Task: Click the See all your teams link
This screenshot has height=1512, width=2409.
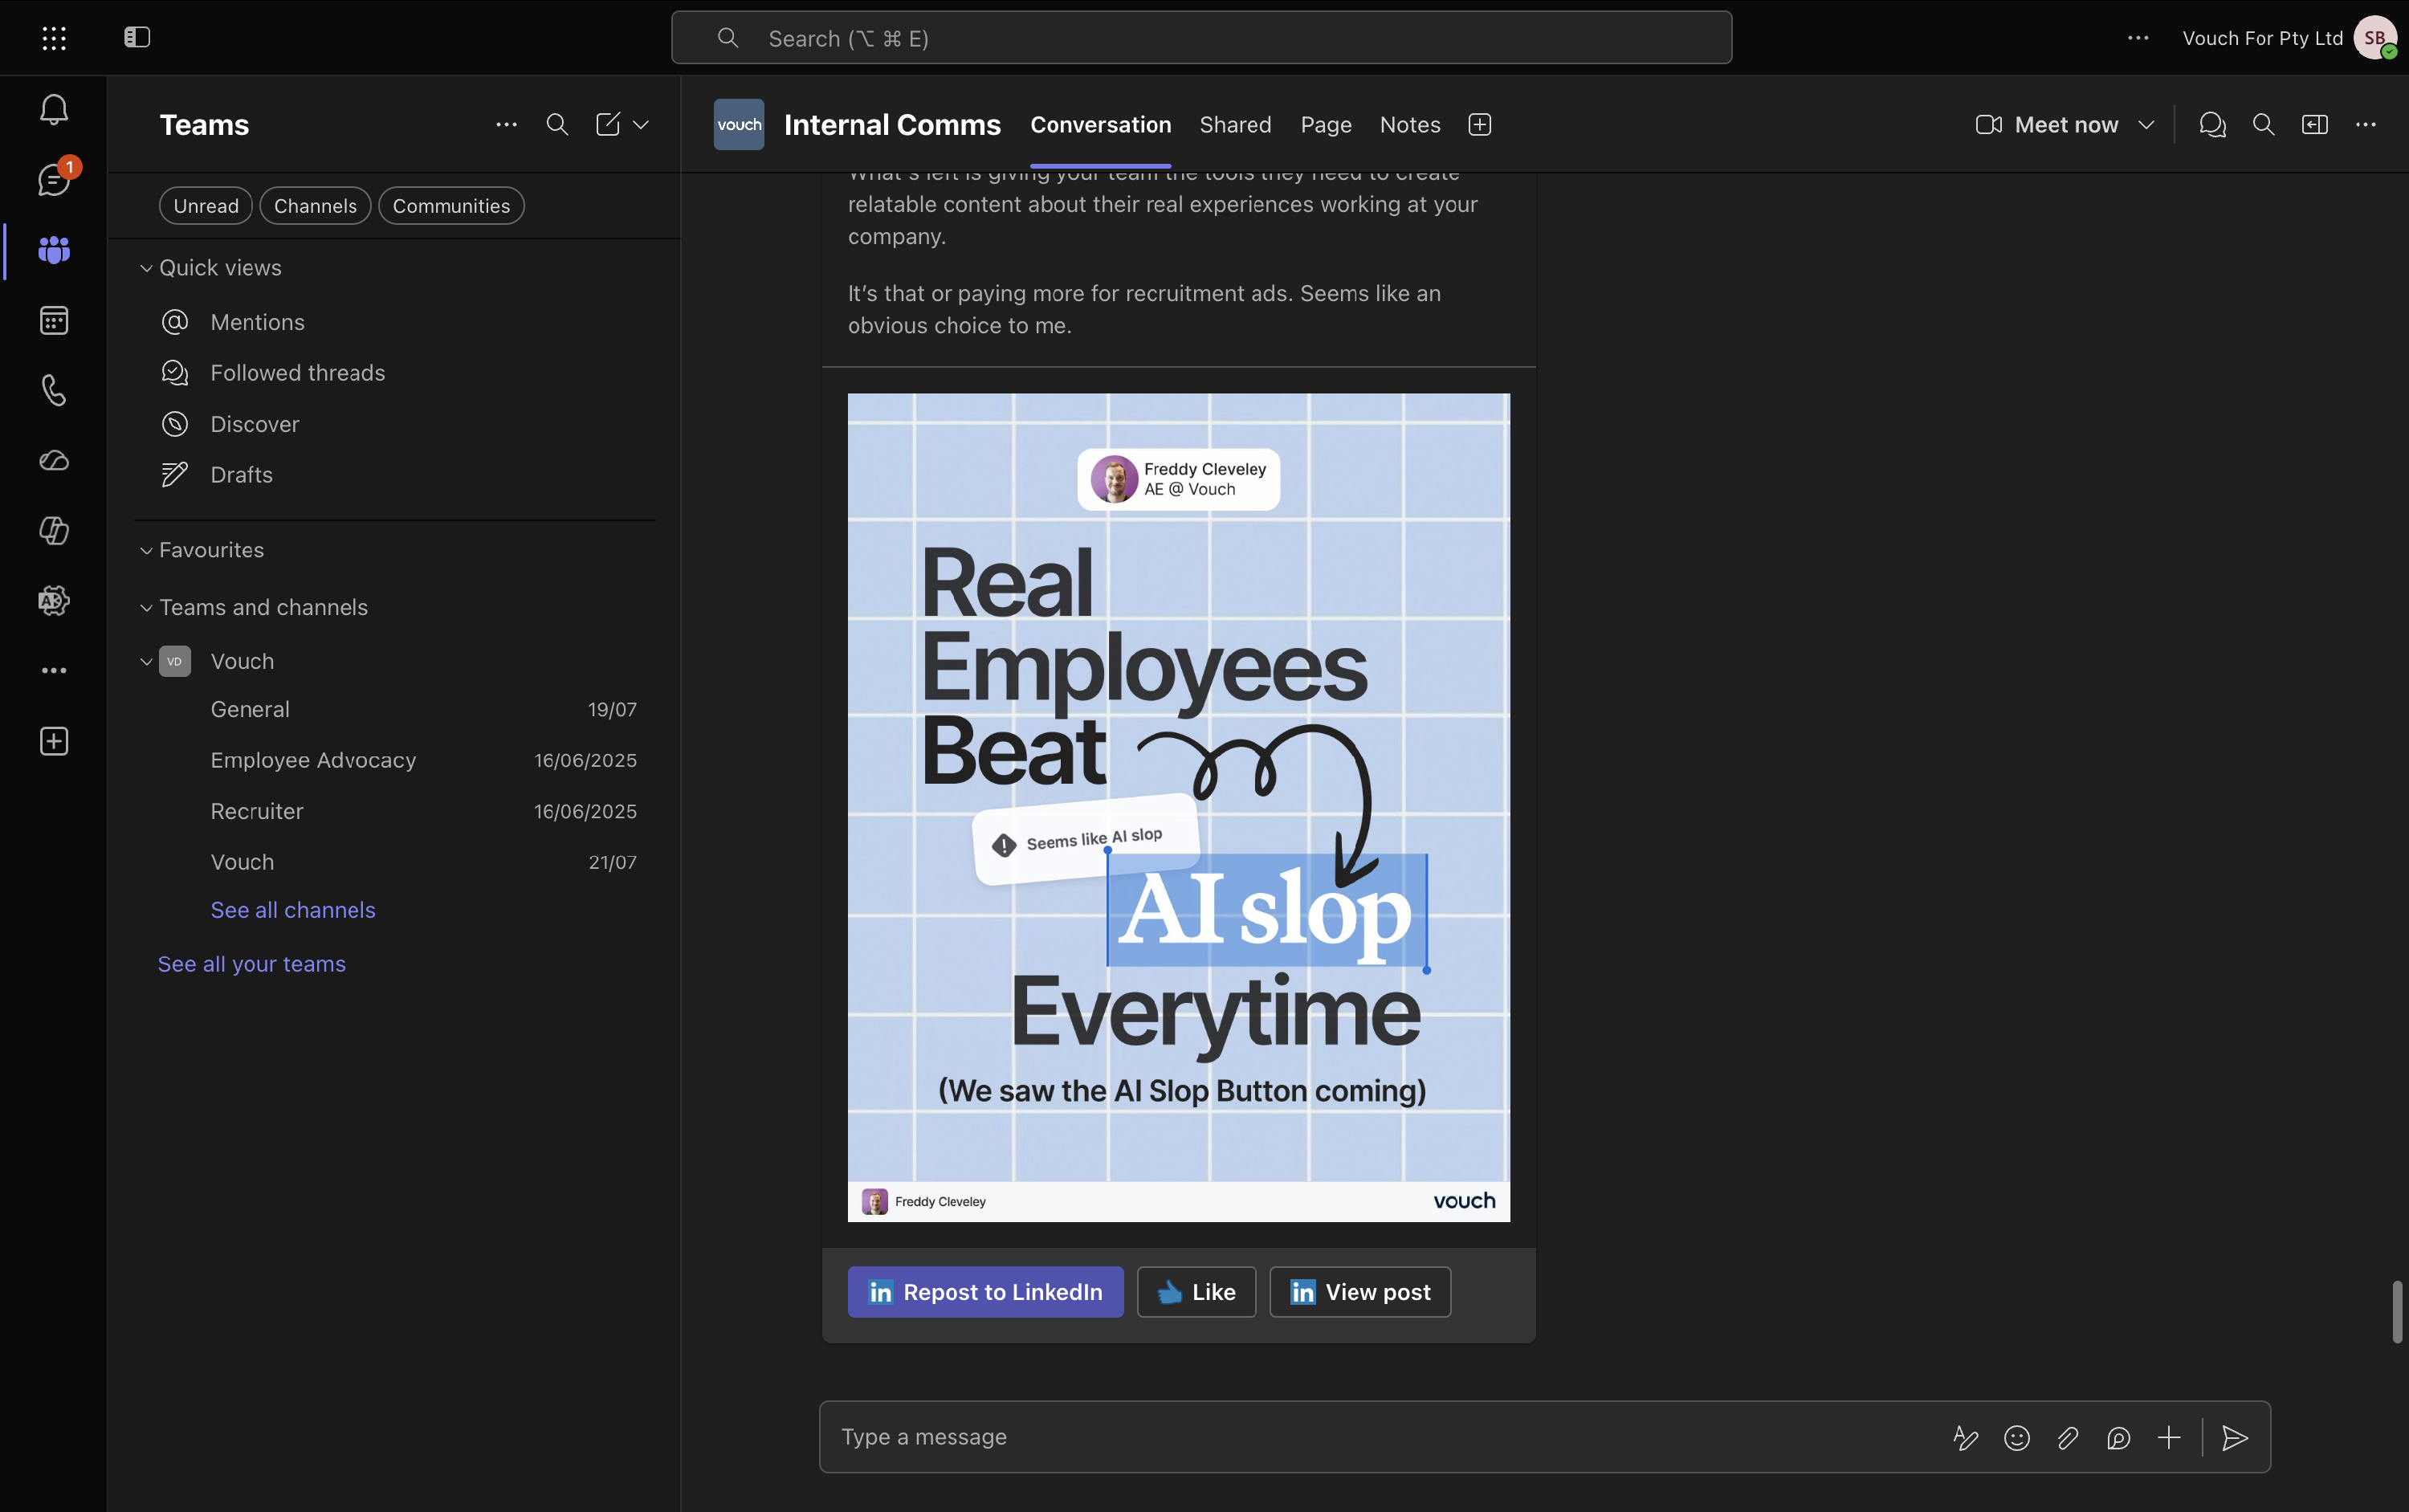Action: coord(252,964)
